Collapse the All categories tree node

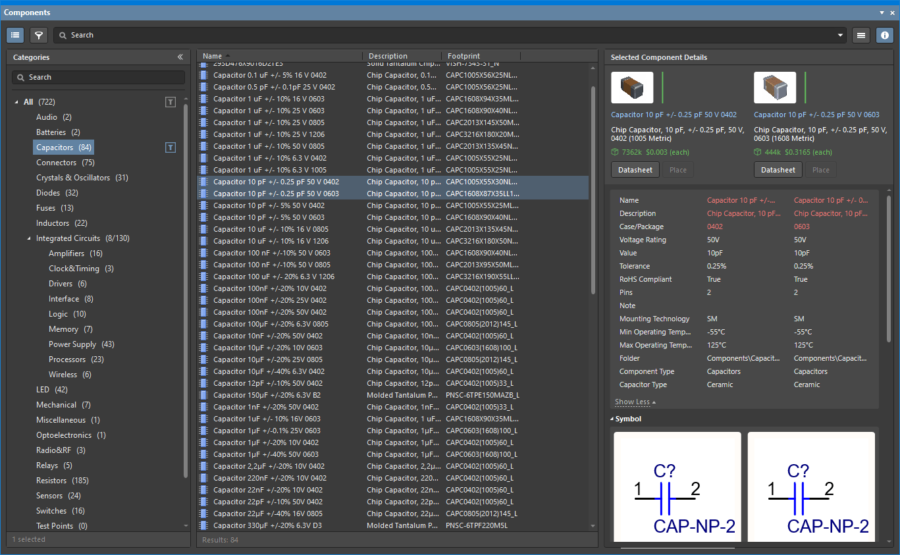tap(17, 102)
